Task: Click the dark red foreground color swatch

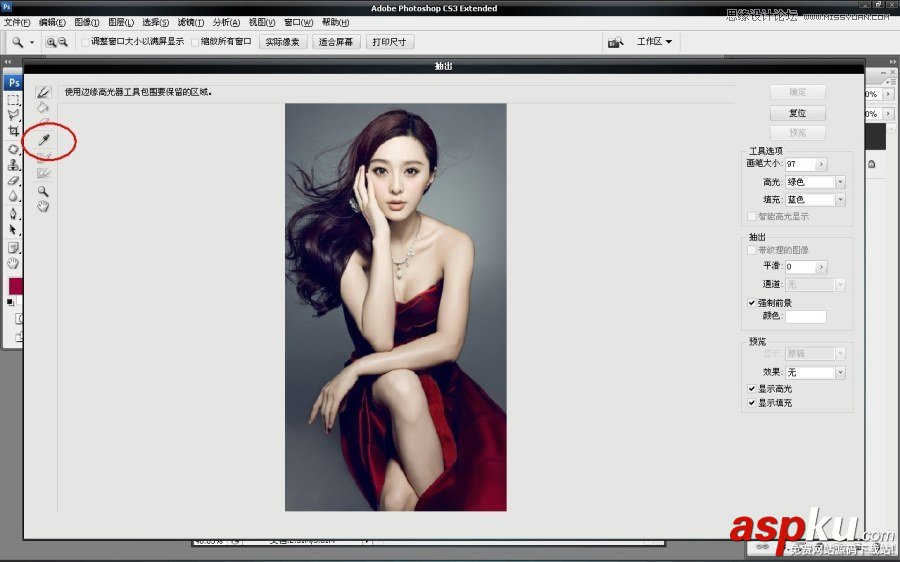Action: click(x=14, y=286)
